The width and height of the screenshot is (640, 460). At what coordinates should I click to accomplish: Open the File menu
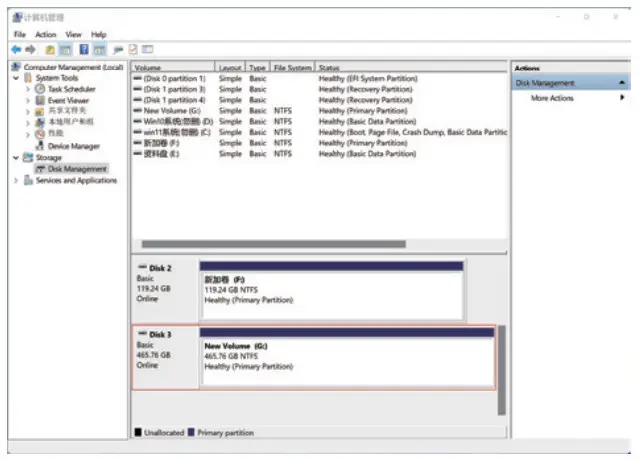coord(20,35)
